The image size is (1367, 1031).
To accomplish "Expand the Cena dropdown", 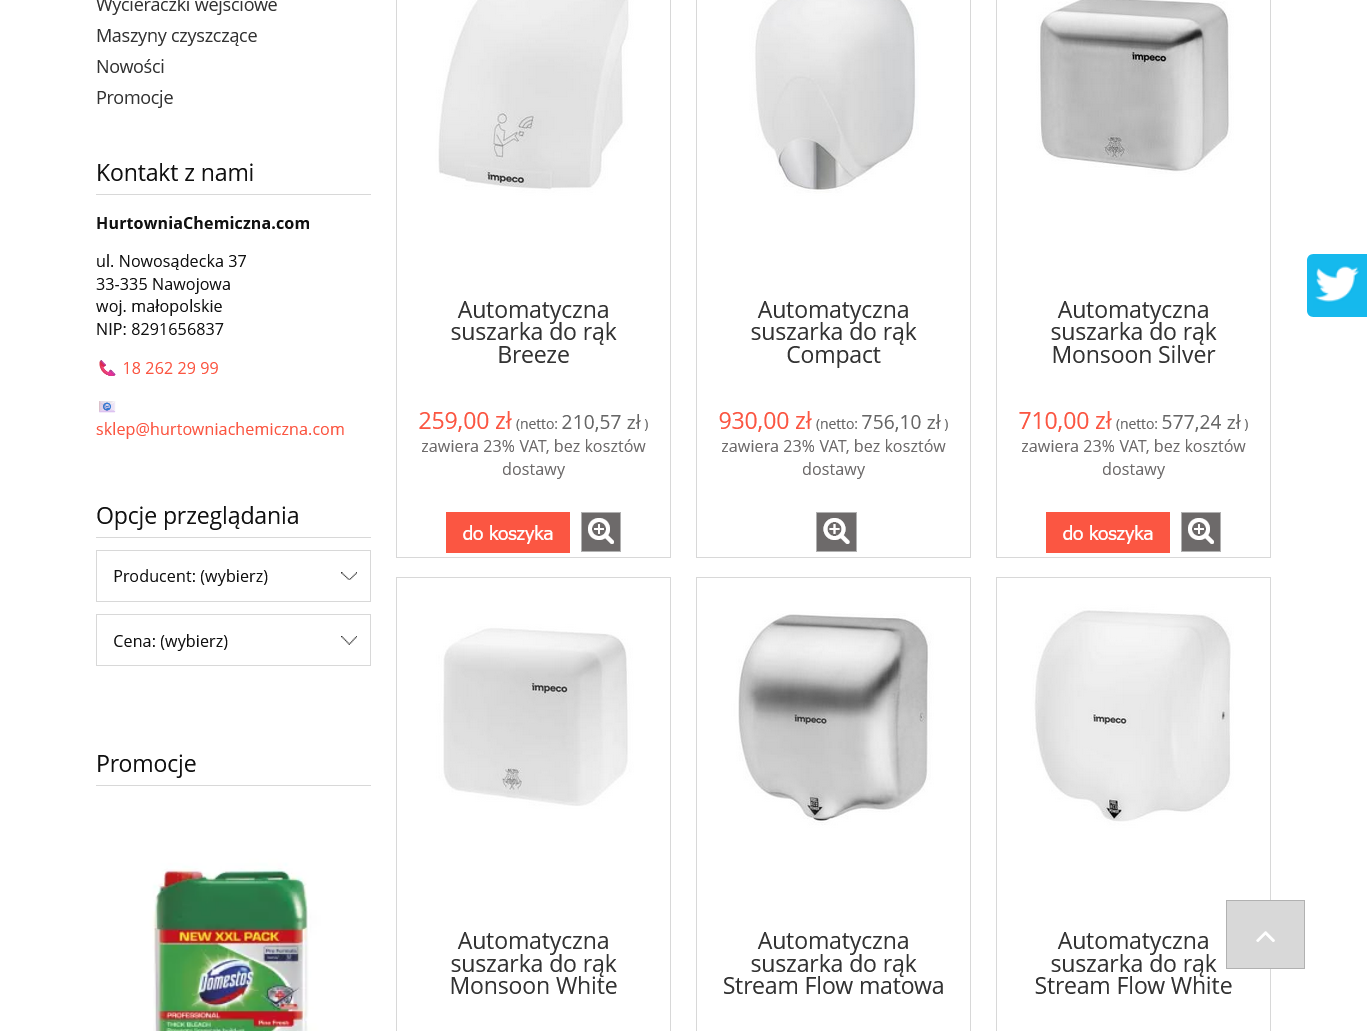I will click(233, 640).
